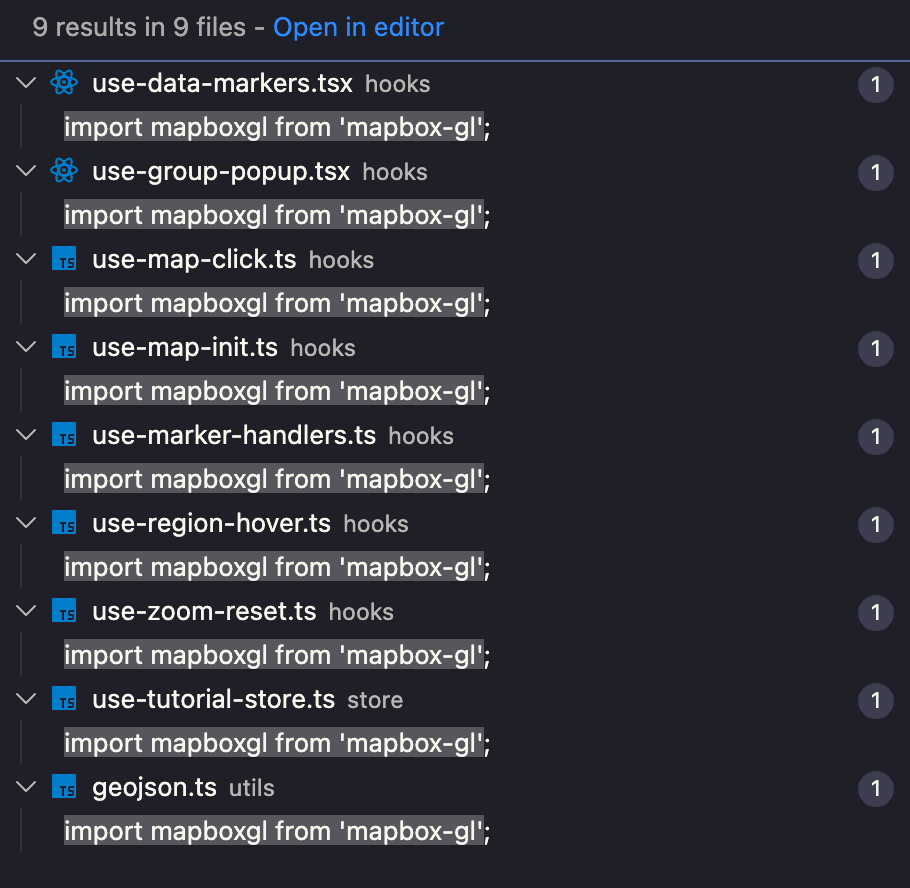910x888 pixels.
Task: Collapse the use-zoom-reset.ts result group
Action: point(25,612)
